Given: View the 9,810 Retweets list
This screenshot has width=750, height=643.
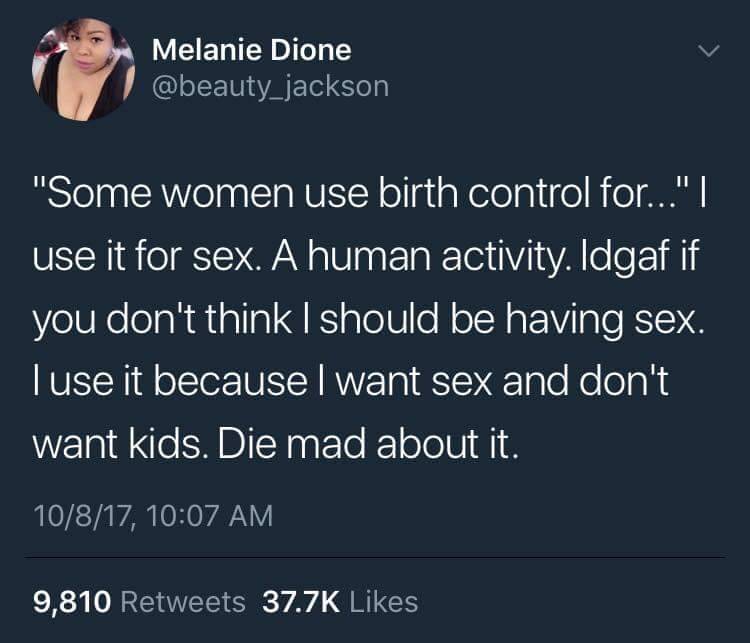Looking at the screenshot, I should click(139, 601).
